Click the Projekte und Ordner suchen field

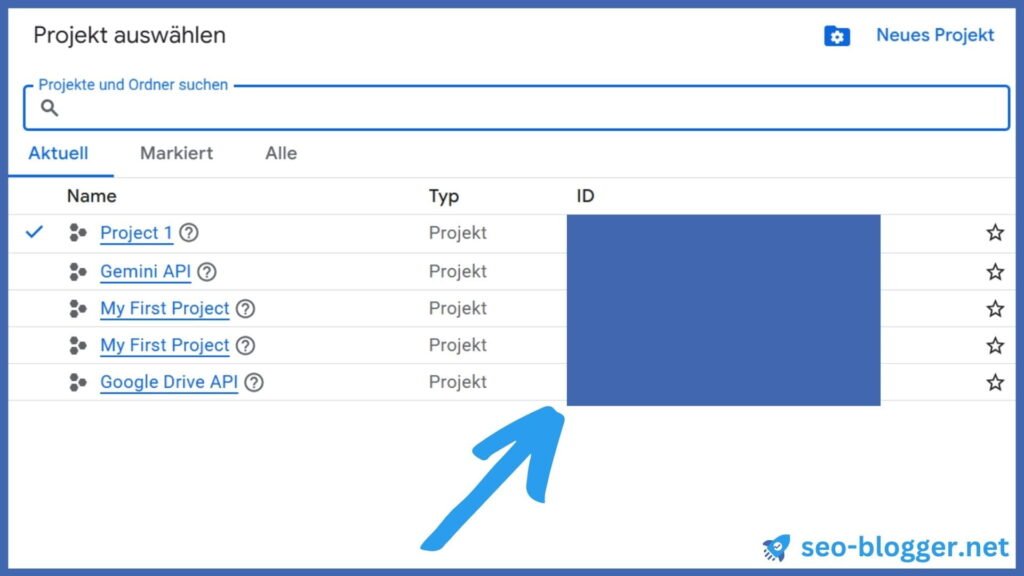coord(517,108)
